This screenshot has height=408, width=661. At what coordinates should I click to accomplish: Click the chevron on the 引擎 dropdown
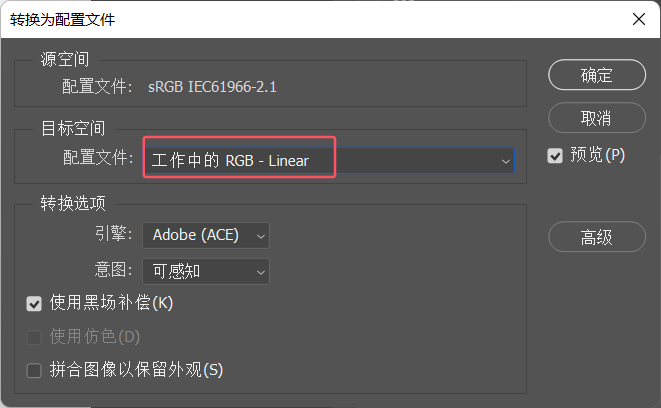pos(261,237)
